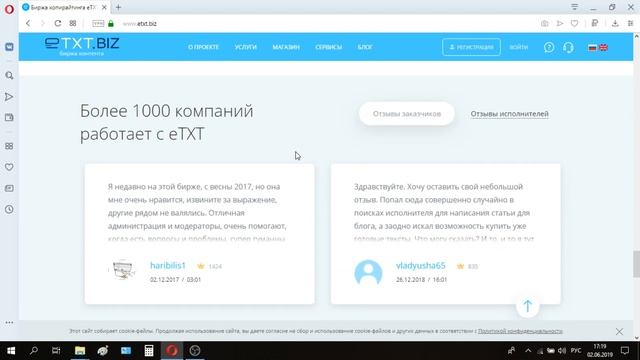Screen dimensions: 640x360
Task: Open the Snapshots panel in sidebar
Action: tap(9, 118)
